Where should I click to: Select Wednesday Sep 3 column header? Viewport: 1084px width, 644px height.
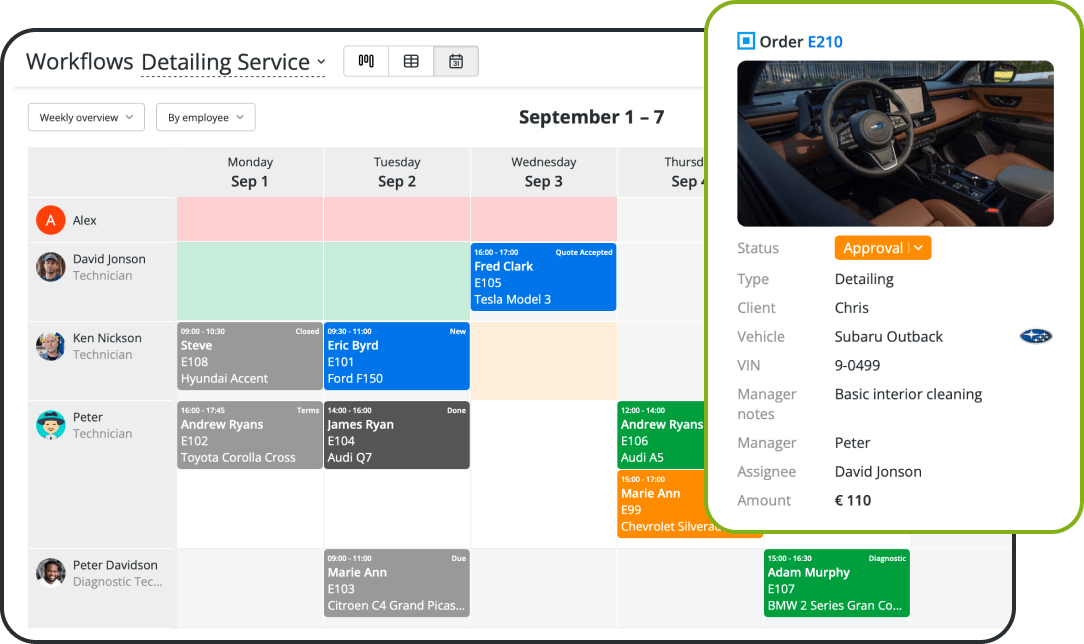pyautogui.click(x=543, y=172)
